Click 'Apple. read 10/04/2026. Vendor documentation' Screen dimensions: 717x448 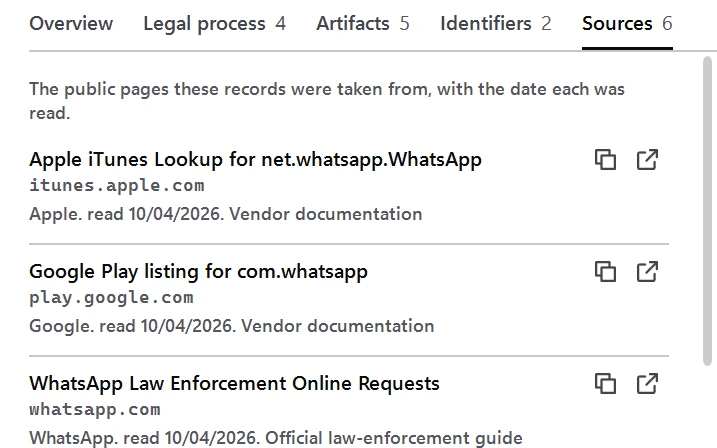[x=225, y=214]
